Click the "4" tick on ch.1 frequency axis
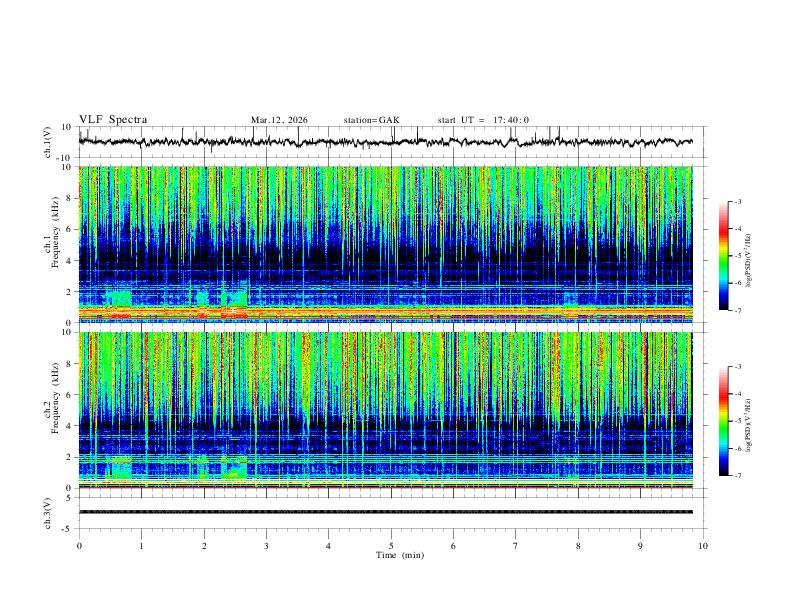The width and height of the screenshot is (792, 612). (70, 261)
